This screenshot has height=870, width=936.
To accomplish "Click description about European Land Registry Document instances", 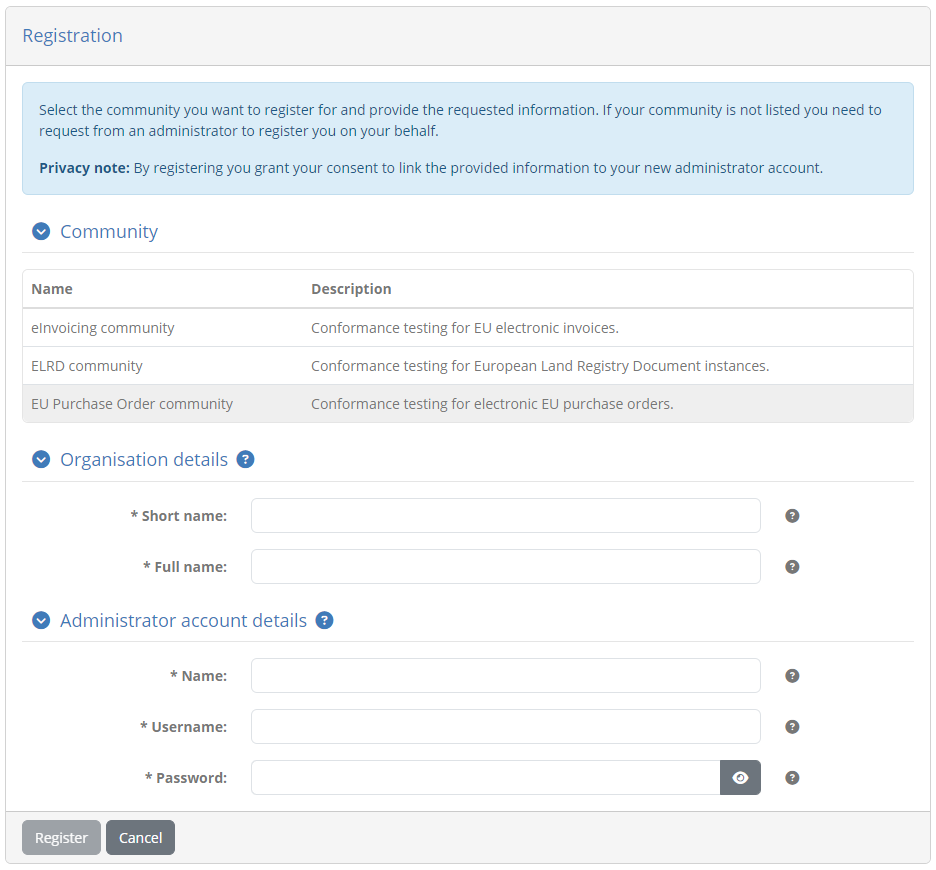I will coord(540,366).
